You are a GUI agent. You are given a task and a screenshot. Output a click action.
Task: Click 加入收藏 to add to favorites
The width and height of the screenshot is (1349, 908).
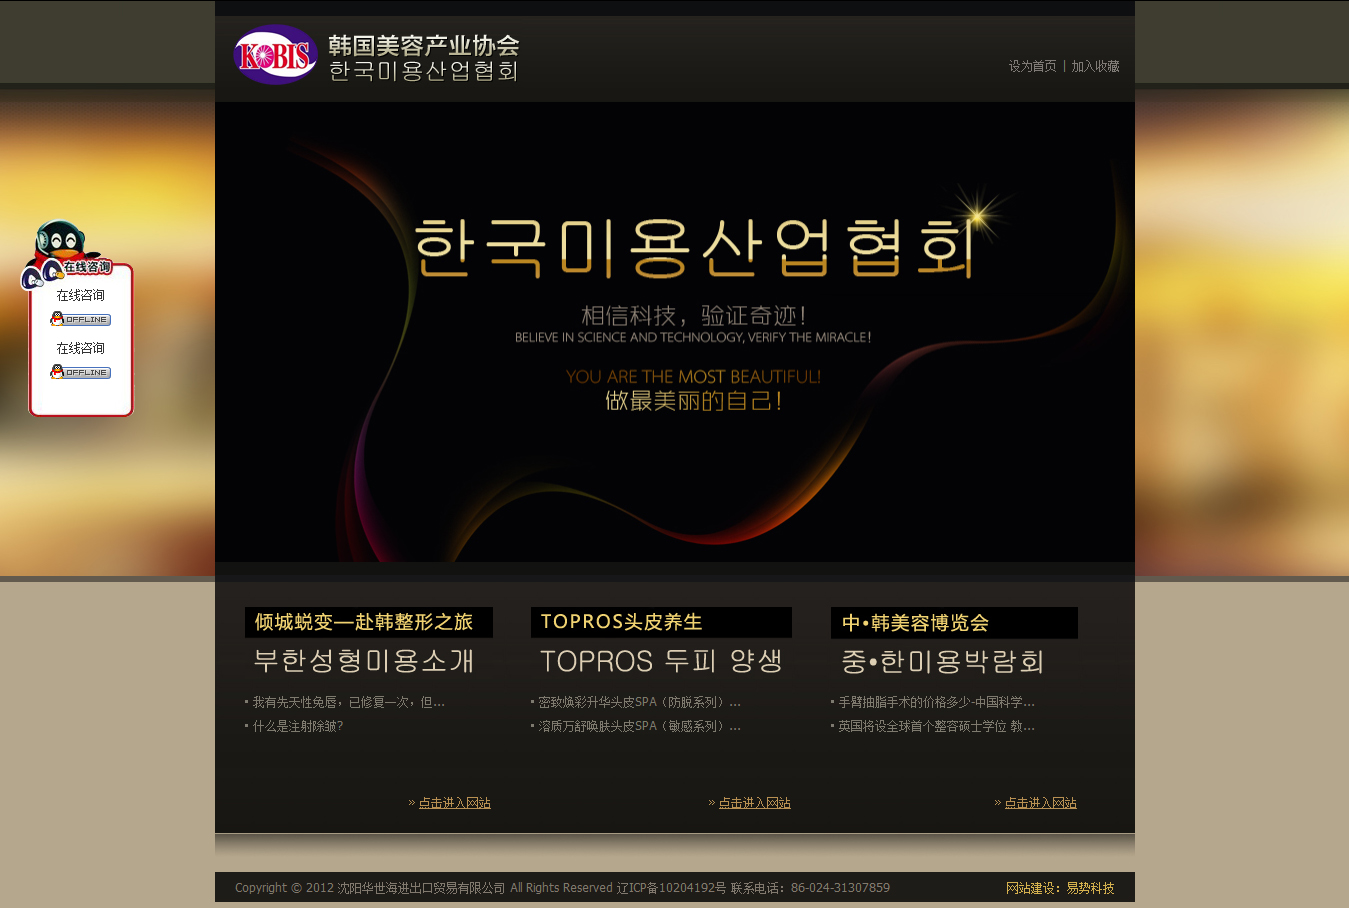[1096, 67]
